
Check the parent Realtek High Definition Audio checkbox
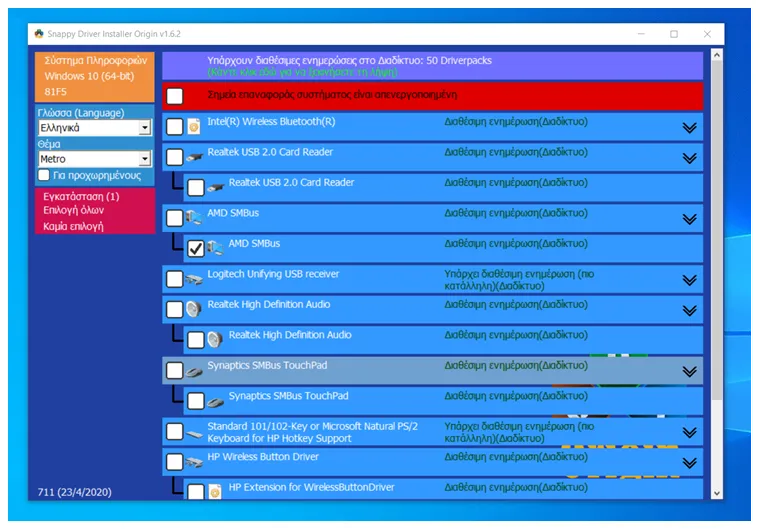174,309
